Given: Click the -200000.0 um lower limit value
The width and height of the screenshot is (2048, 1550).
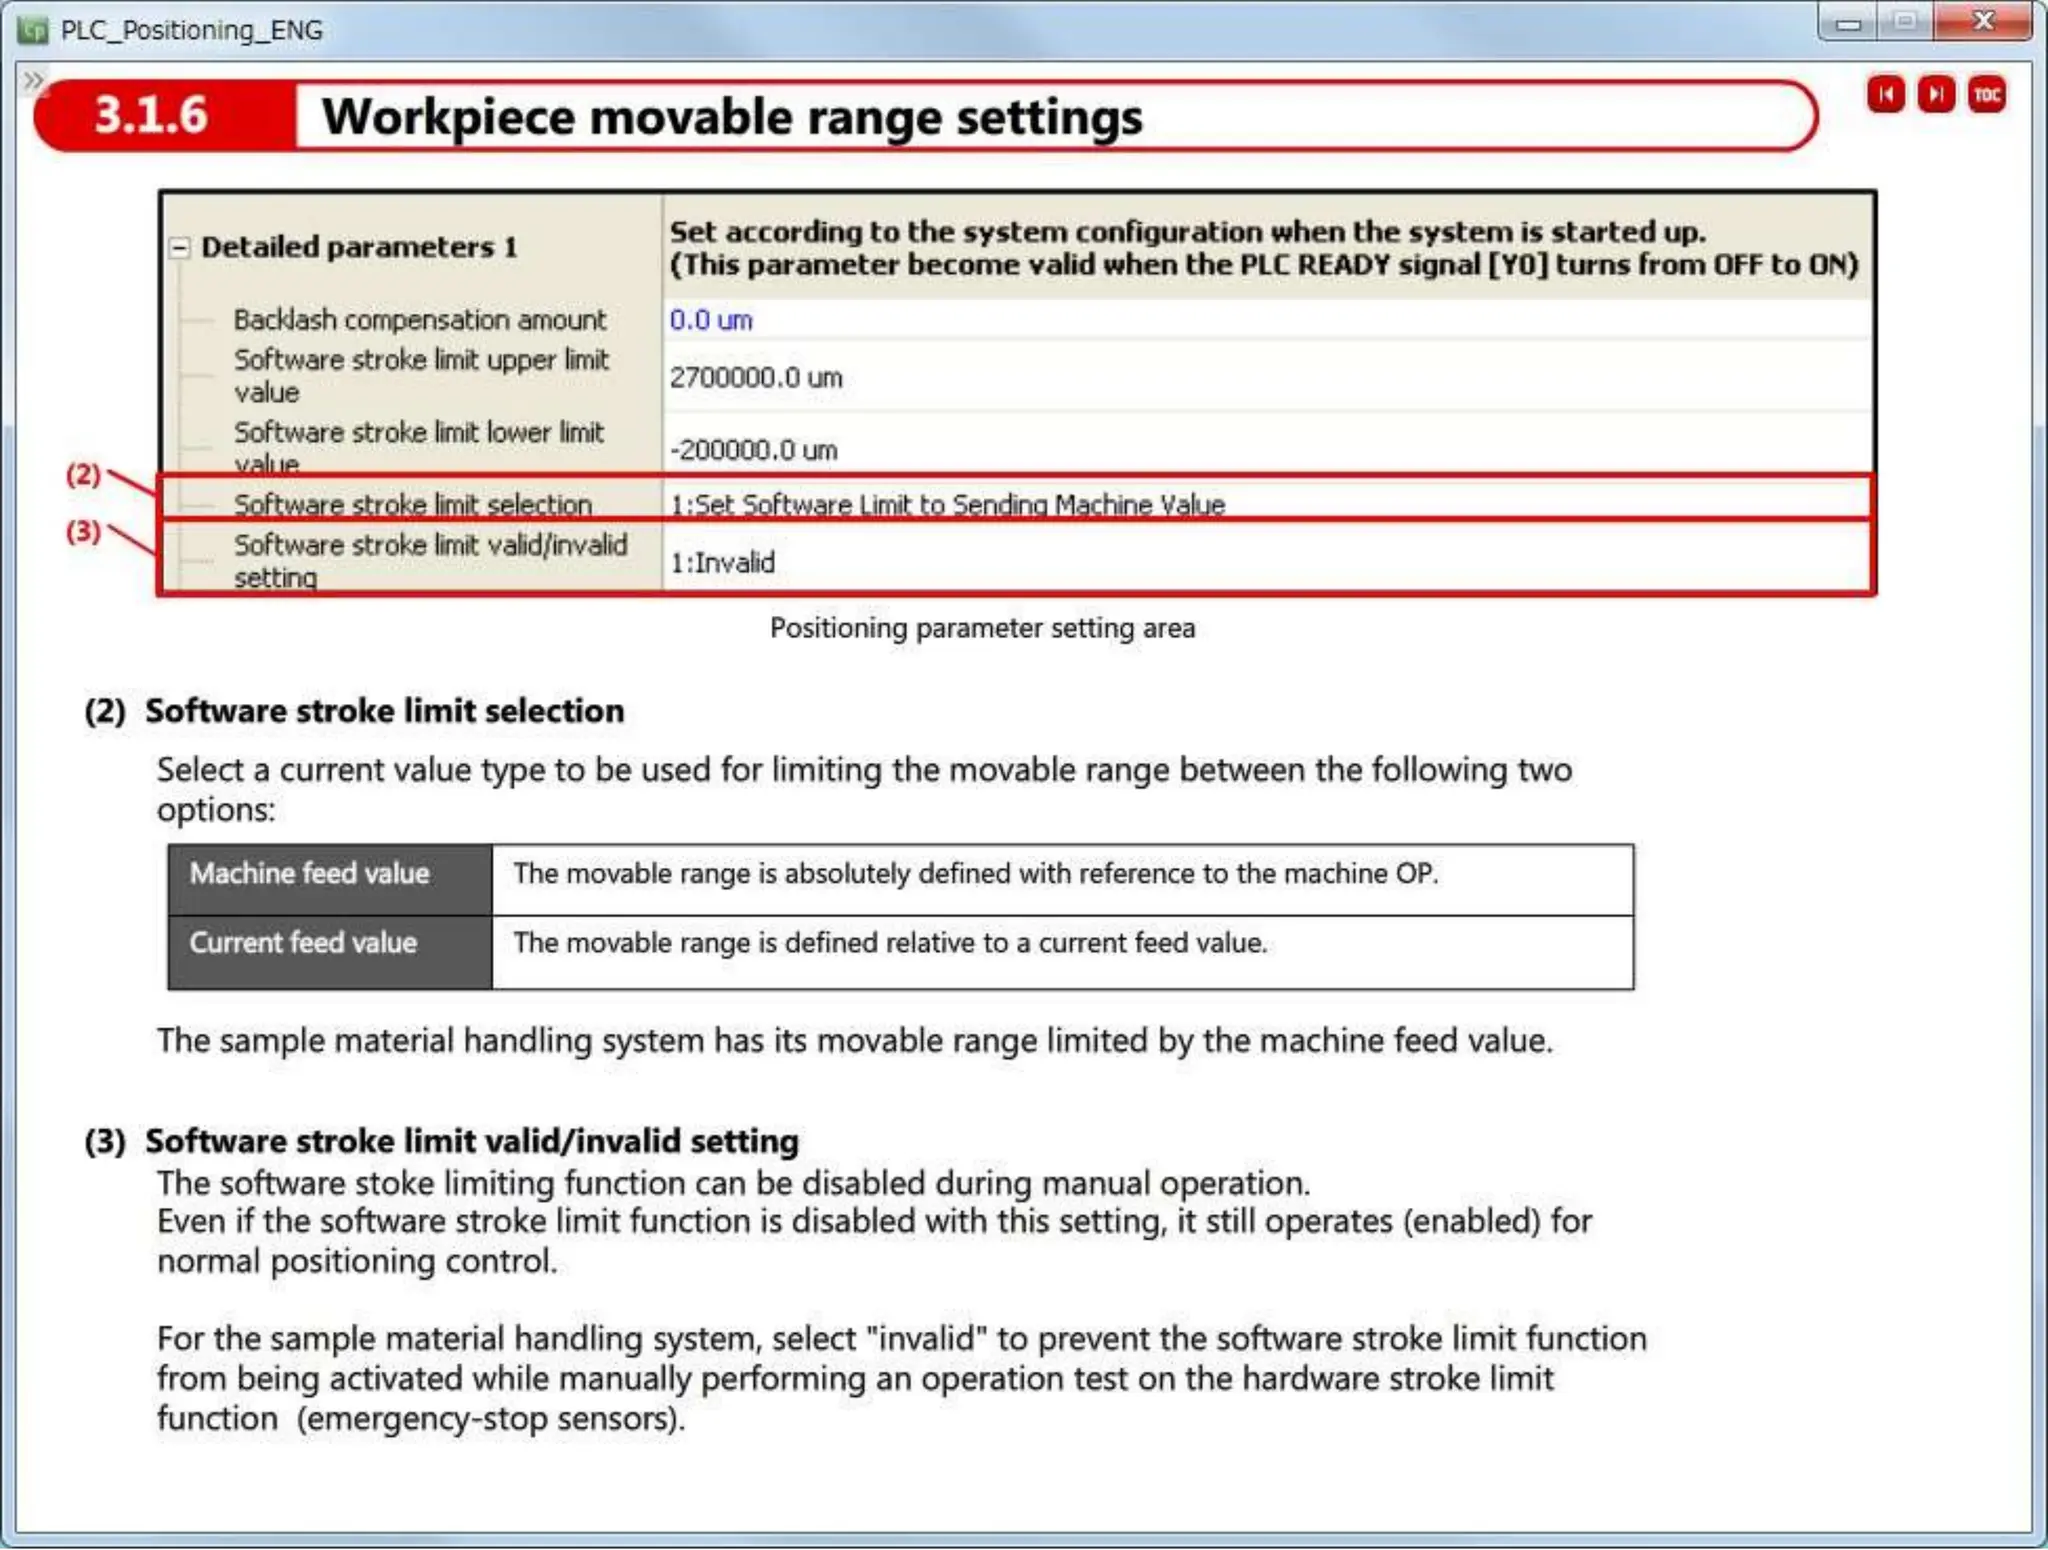Looking at the screenshot, I should click(753, 450).
